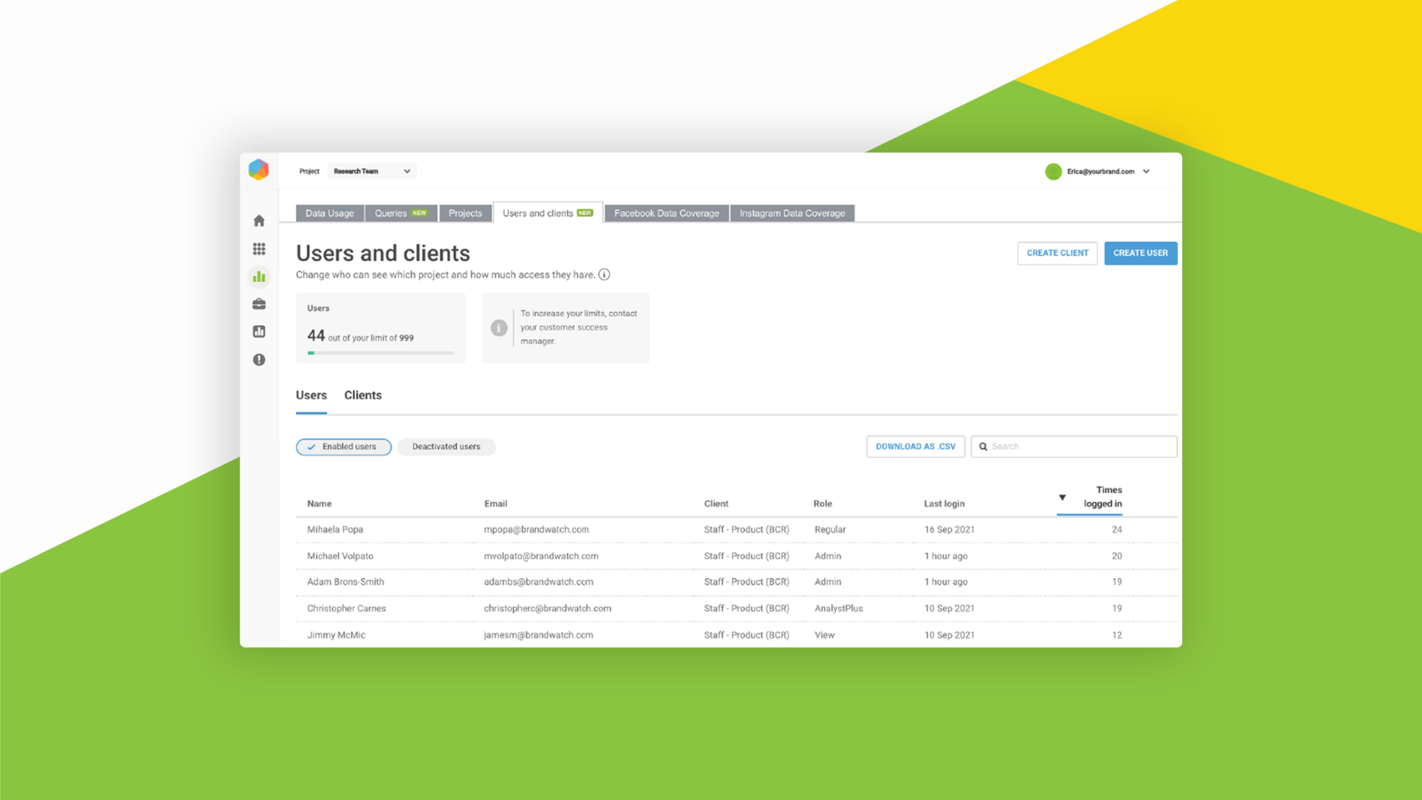
Task: Open the Research Team project dropdown
Action: [371, 170]
